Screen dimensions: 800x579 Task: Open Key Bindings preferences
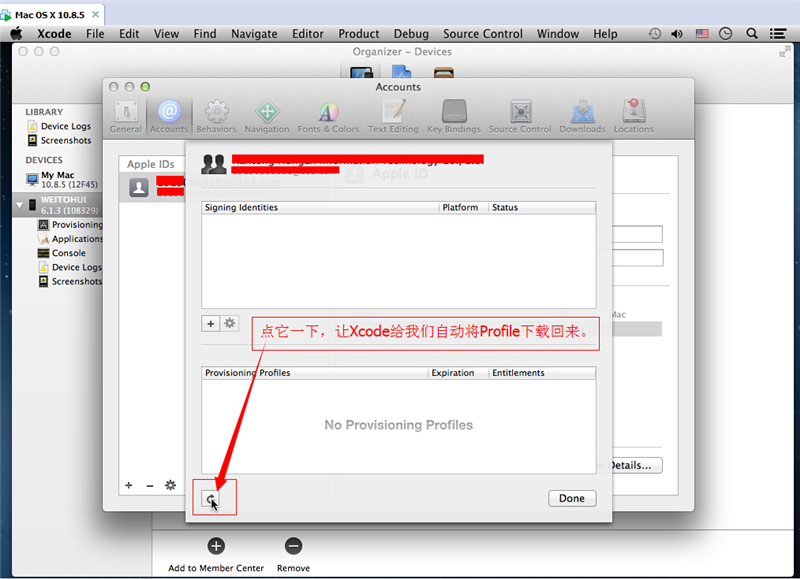point(454,117)
